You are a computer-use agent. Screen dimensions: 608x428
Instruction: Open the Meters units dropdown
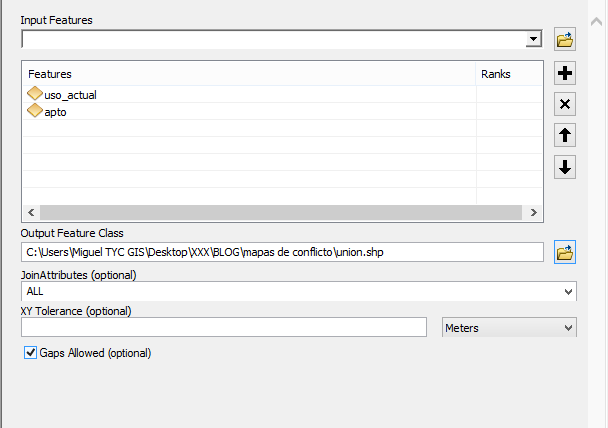pos(509,328)
